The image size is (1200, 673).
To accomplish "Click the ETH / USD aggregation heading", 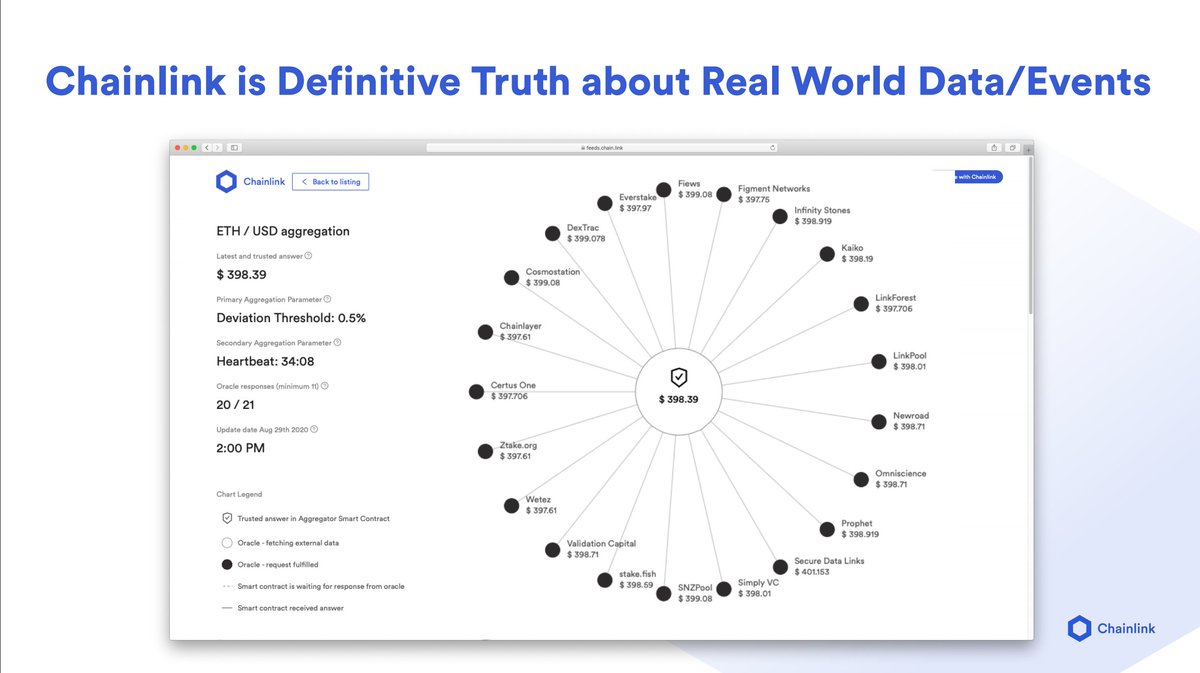I will pos(283,231).
